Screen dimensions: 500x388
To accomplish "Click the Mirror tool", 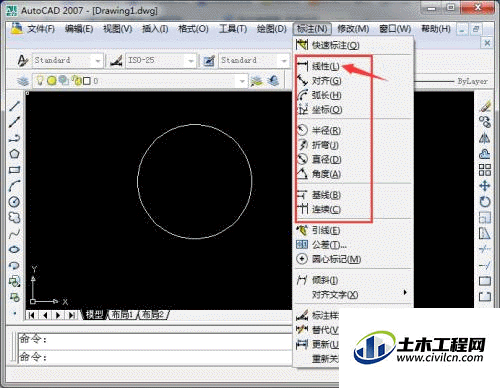I will point(485,138).
